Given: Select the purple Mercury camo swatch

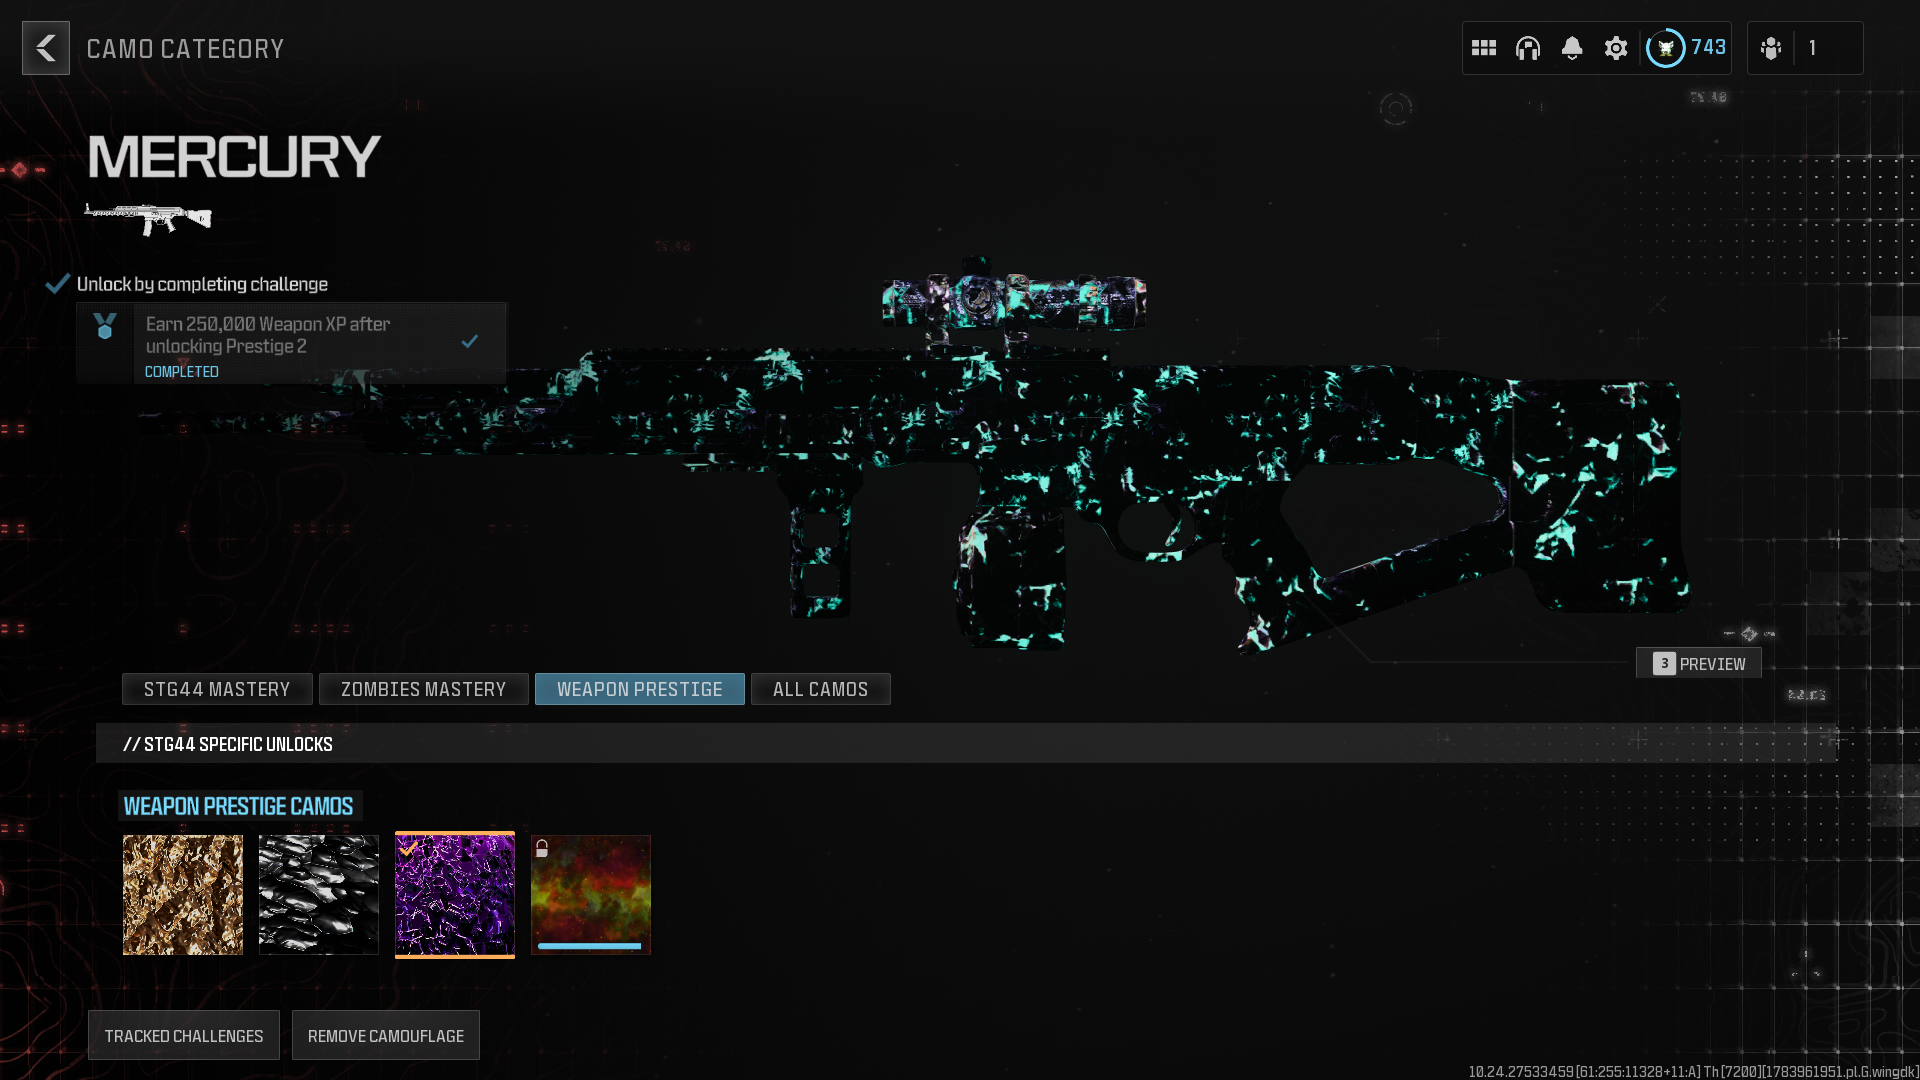Looking at the screenshot, I should click(455, 895).
